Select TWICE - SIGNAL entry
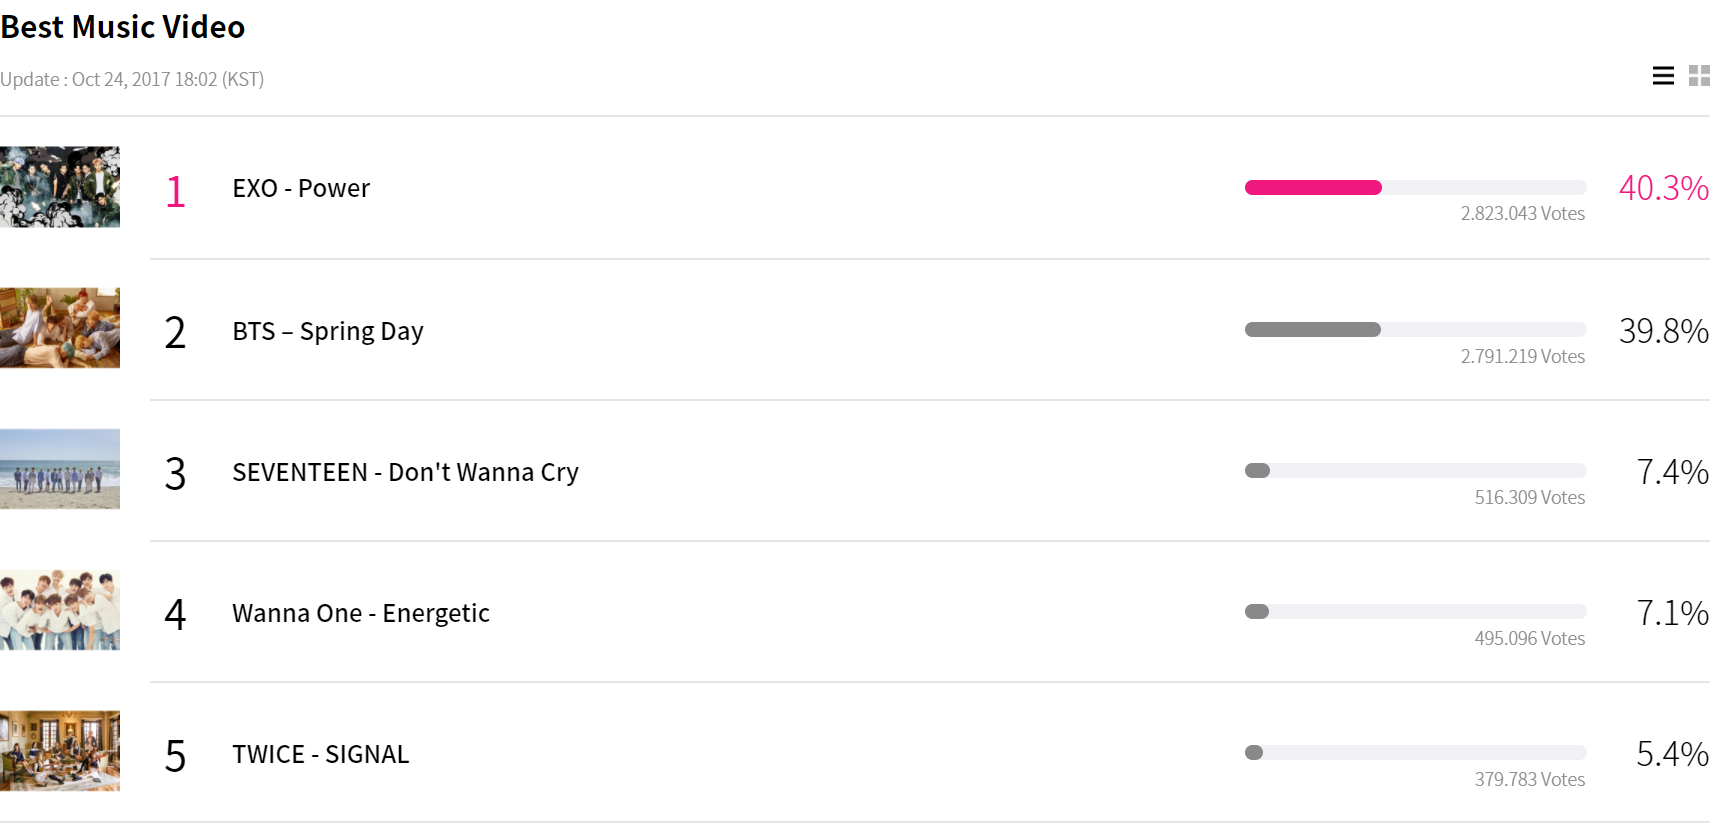Viewport: 1726px width, 823px height. pyautogui.click(x=320, y=754)
